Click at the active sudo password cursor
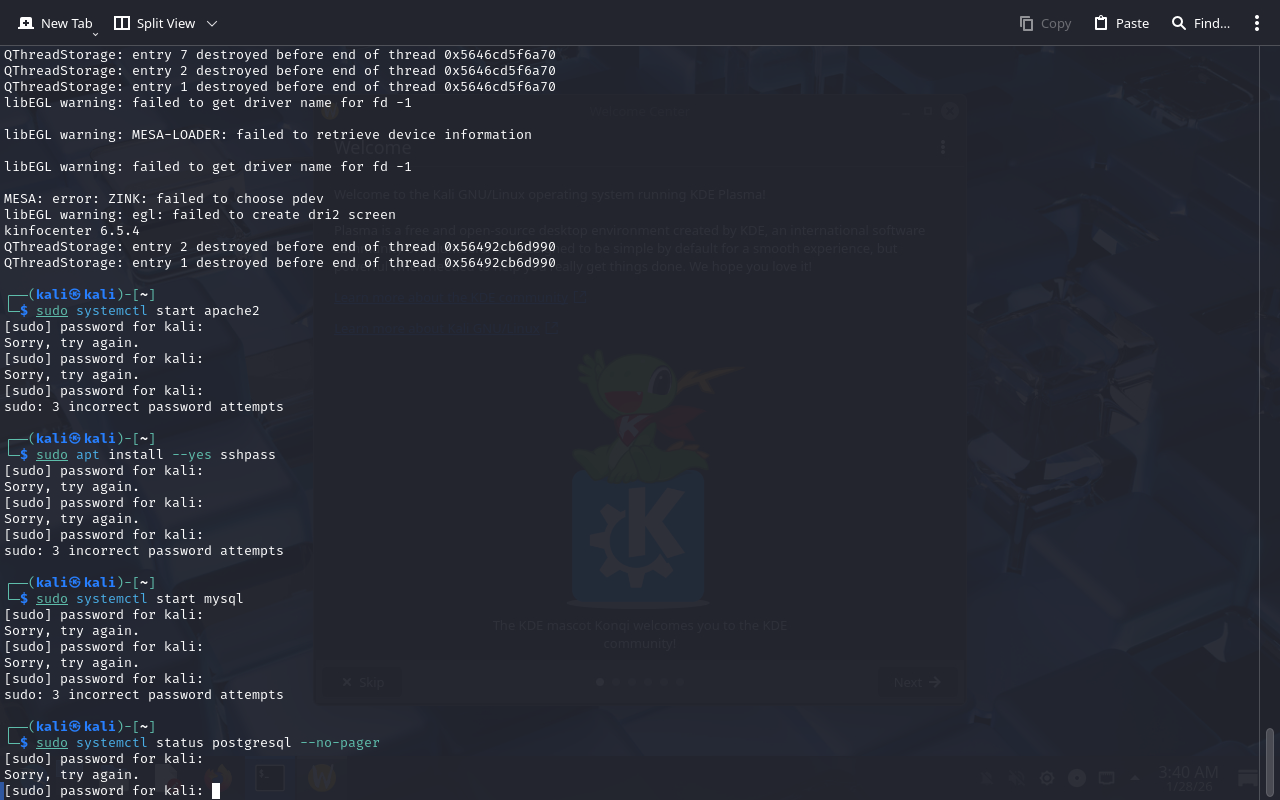The height and width of the screenshot is (800, 1280). pyautogui.click(x=216, y=791)
